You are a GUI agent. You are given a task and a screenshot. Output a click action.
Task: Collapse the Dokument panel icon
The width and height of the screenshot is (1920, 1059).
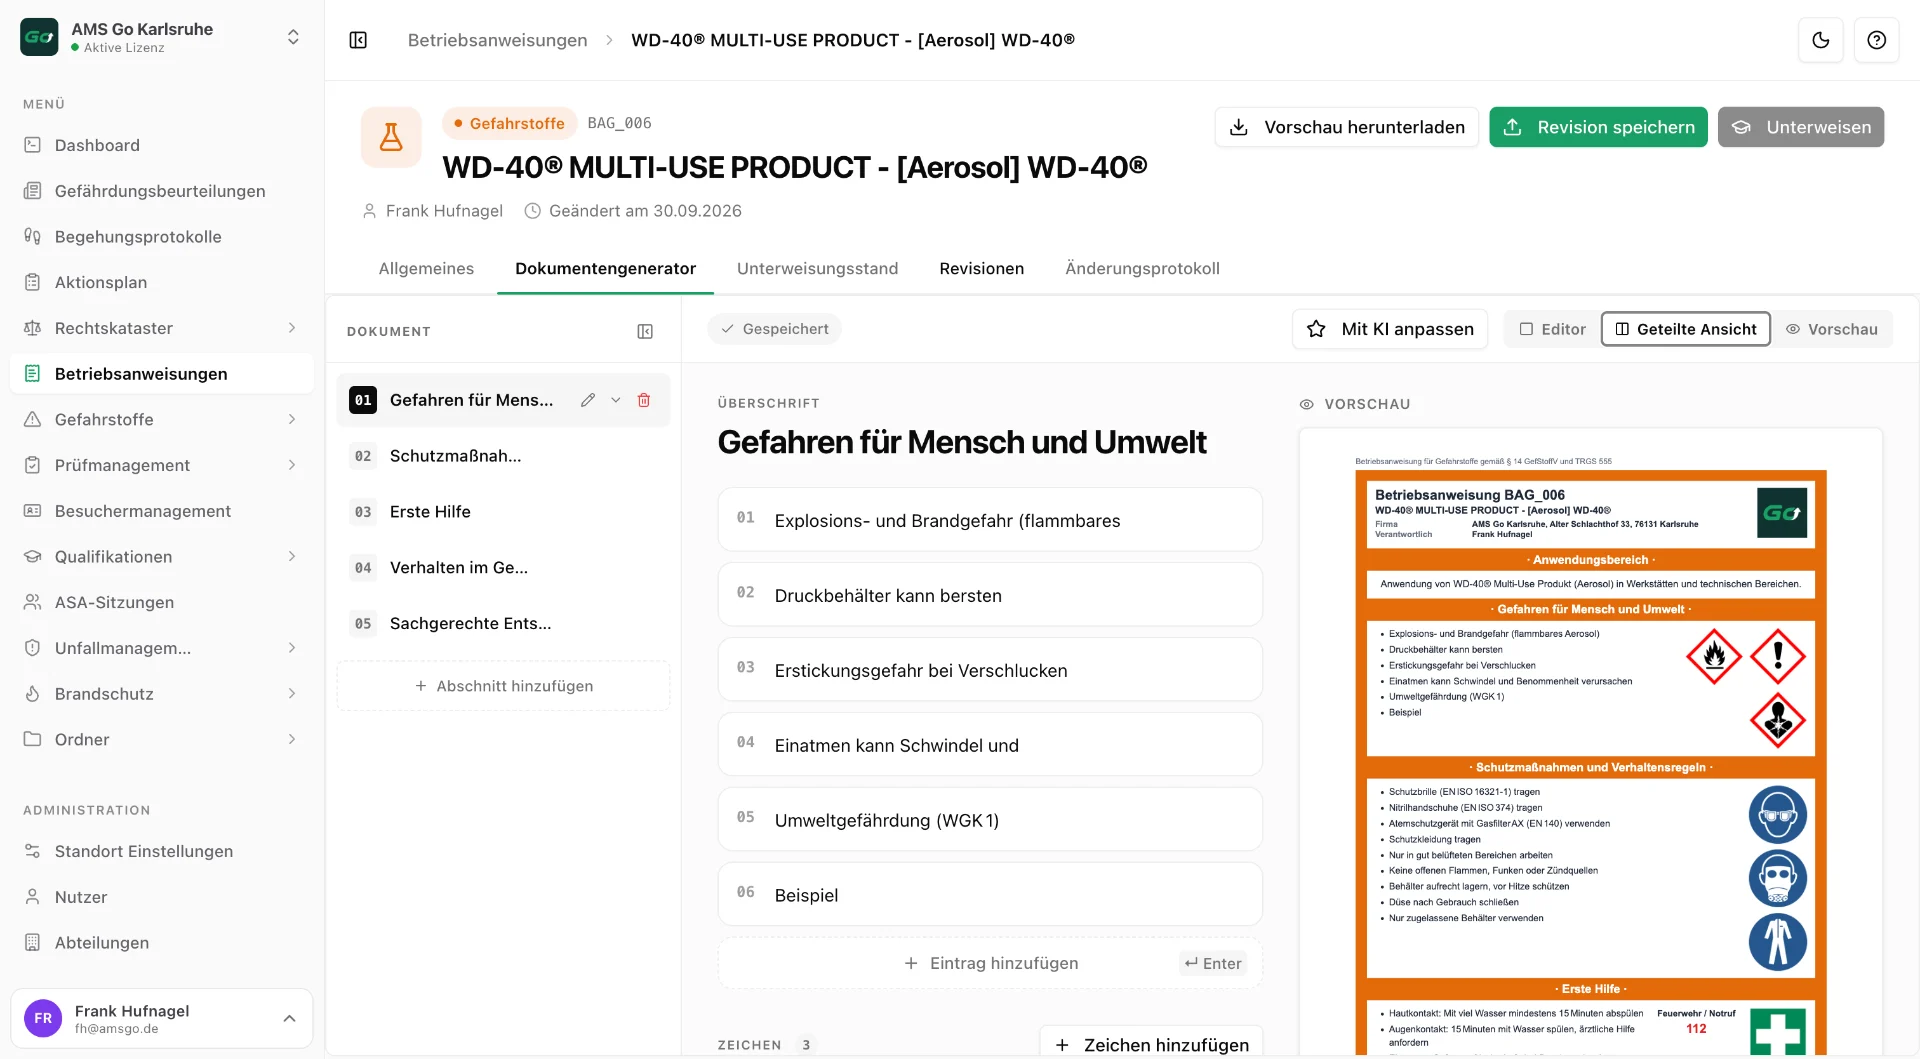645,331
